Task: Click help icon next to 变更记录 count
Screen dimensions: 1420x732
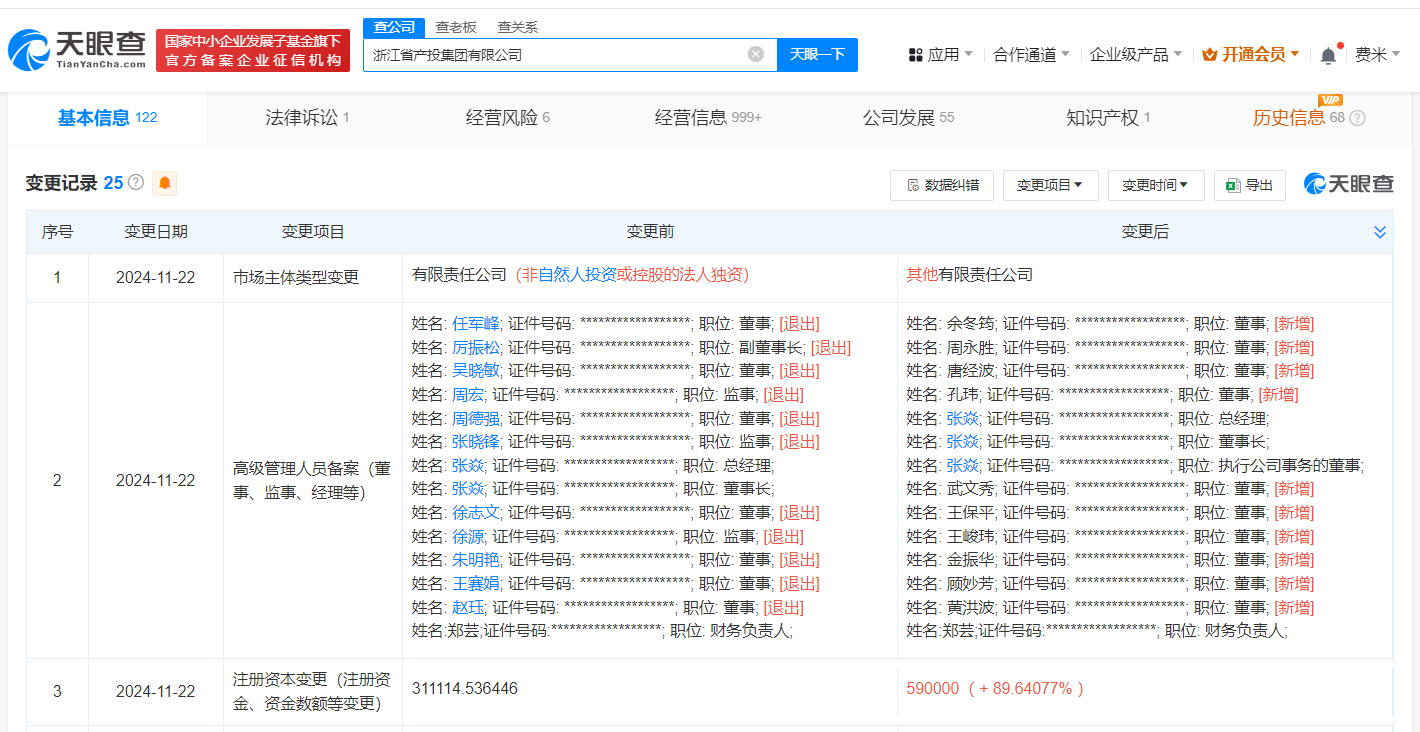Action: (x=136, y=182)
